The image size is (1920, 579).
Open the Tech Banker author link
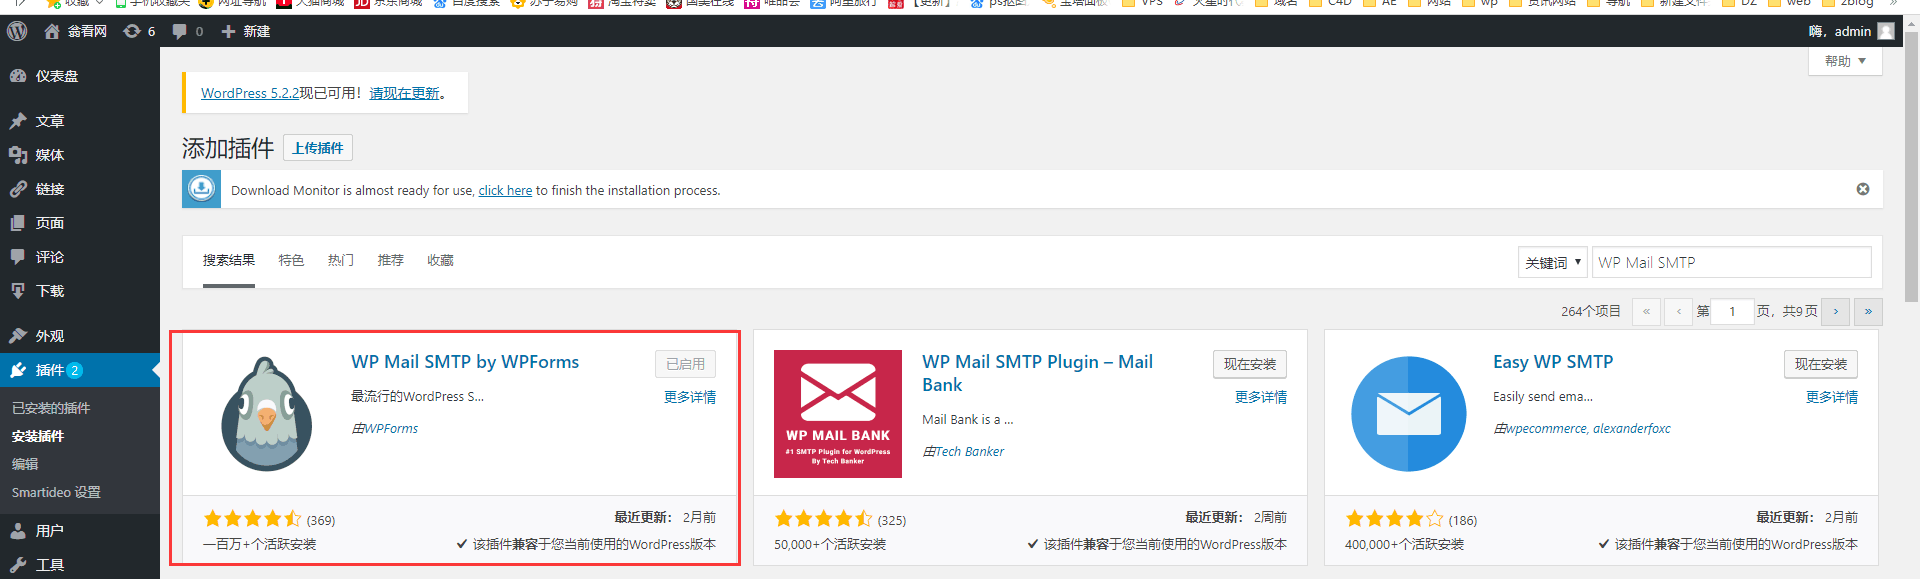click(x=970, y=451)
